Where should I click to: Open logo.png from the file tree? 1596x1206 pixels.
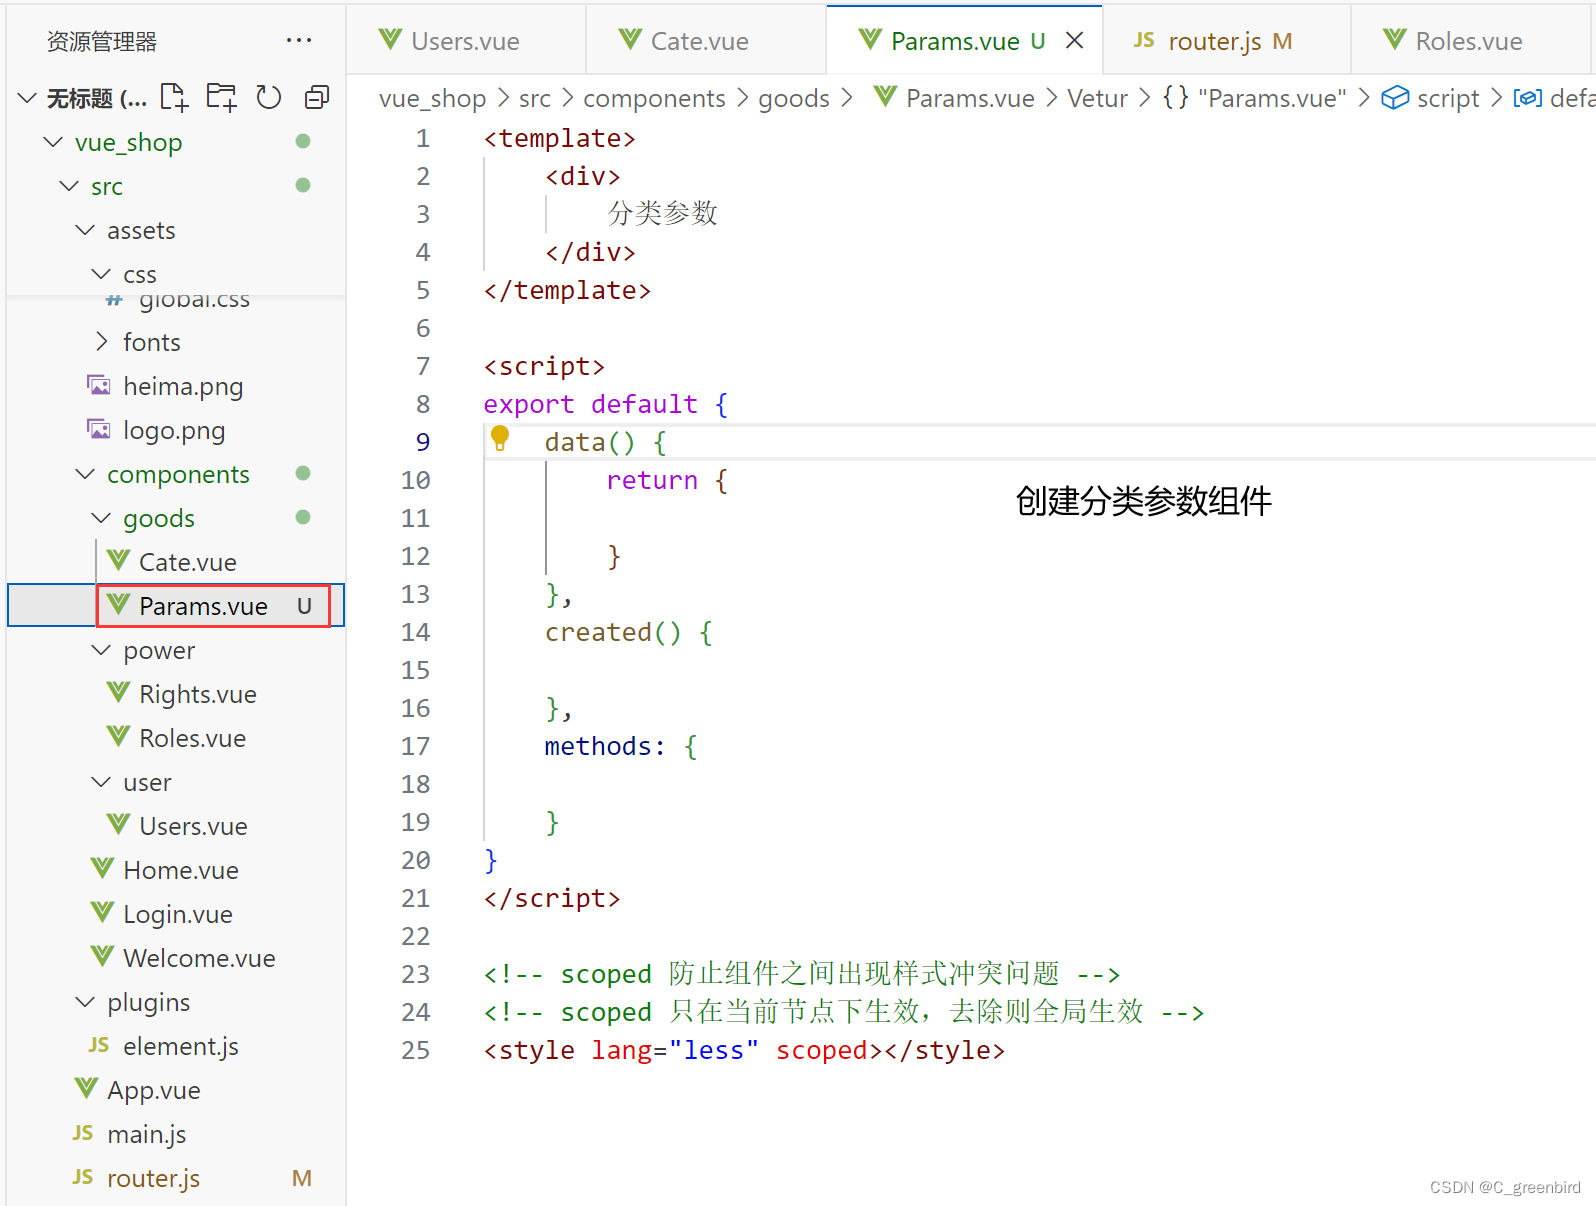point(176,430)
